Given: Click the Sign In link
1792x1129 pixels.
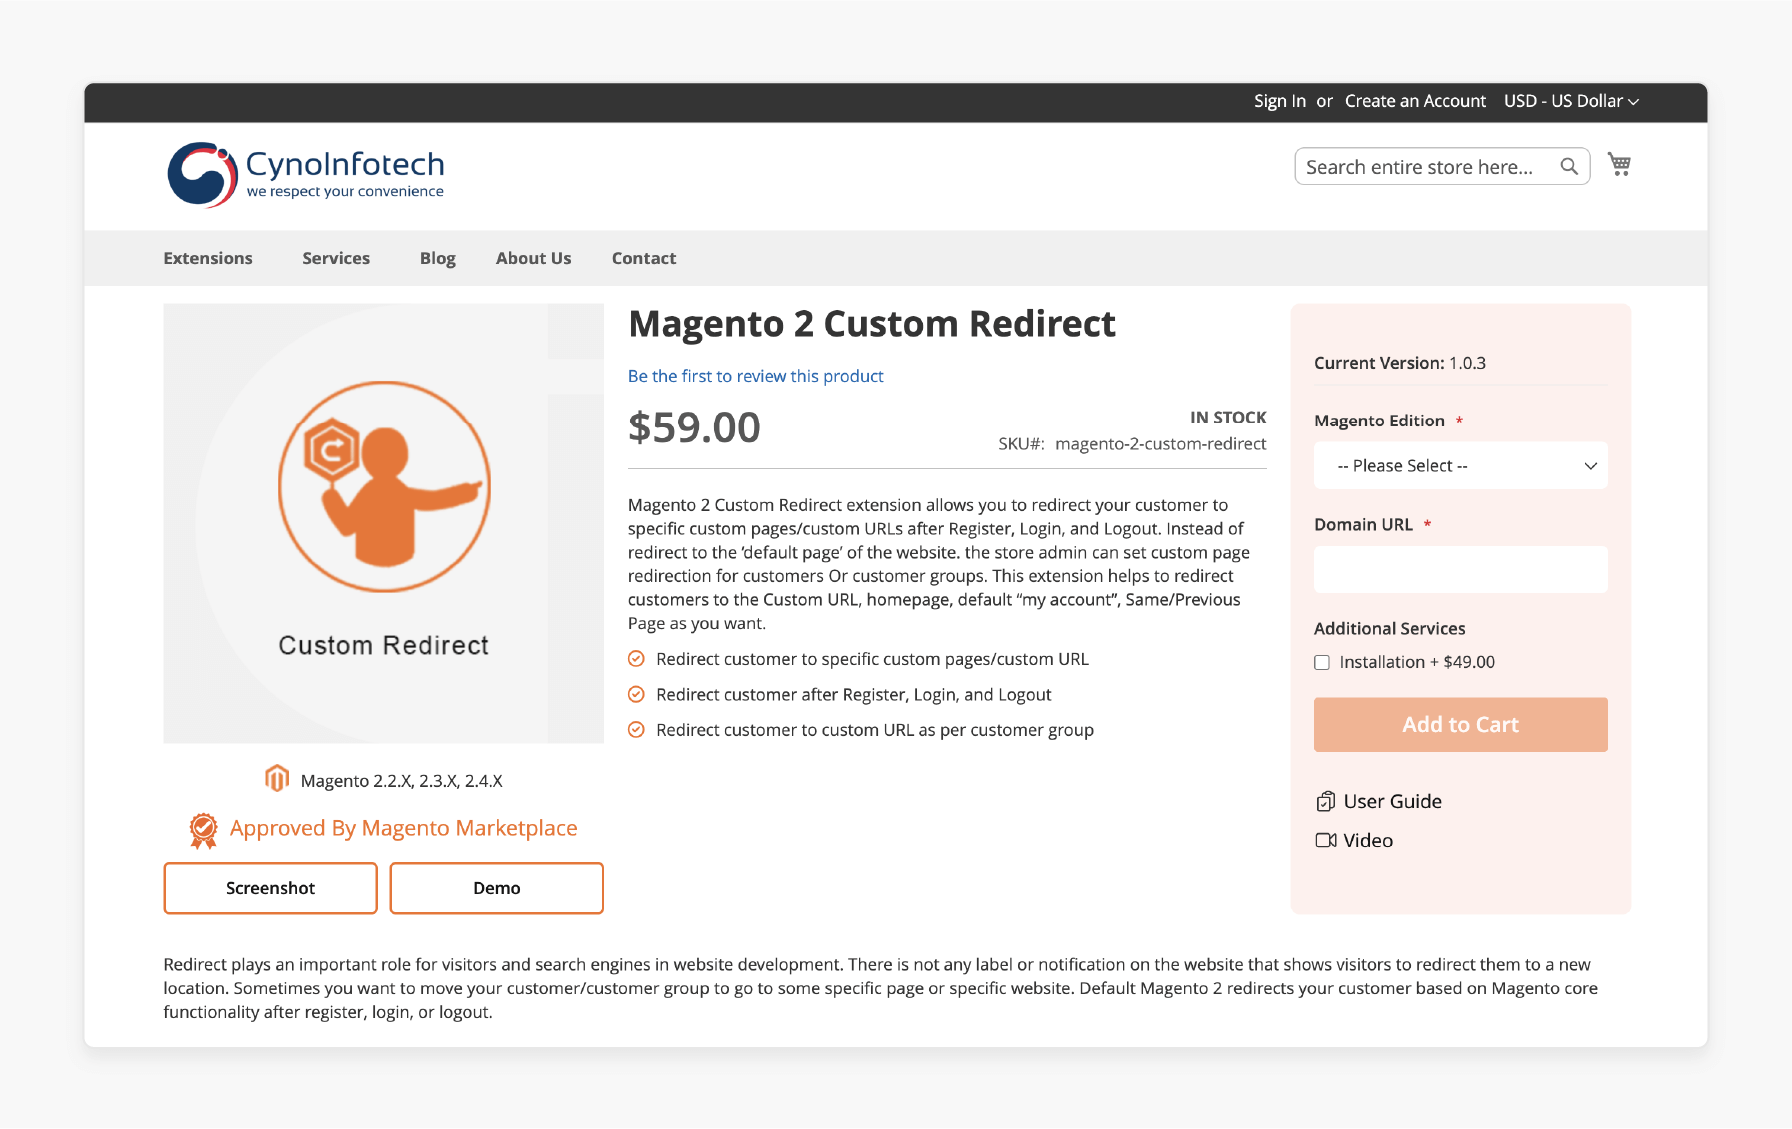Looking at the screenshot, I should click(x=1280, y=101).
